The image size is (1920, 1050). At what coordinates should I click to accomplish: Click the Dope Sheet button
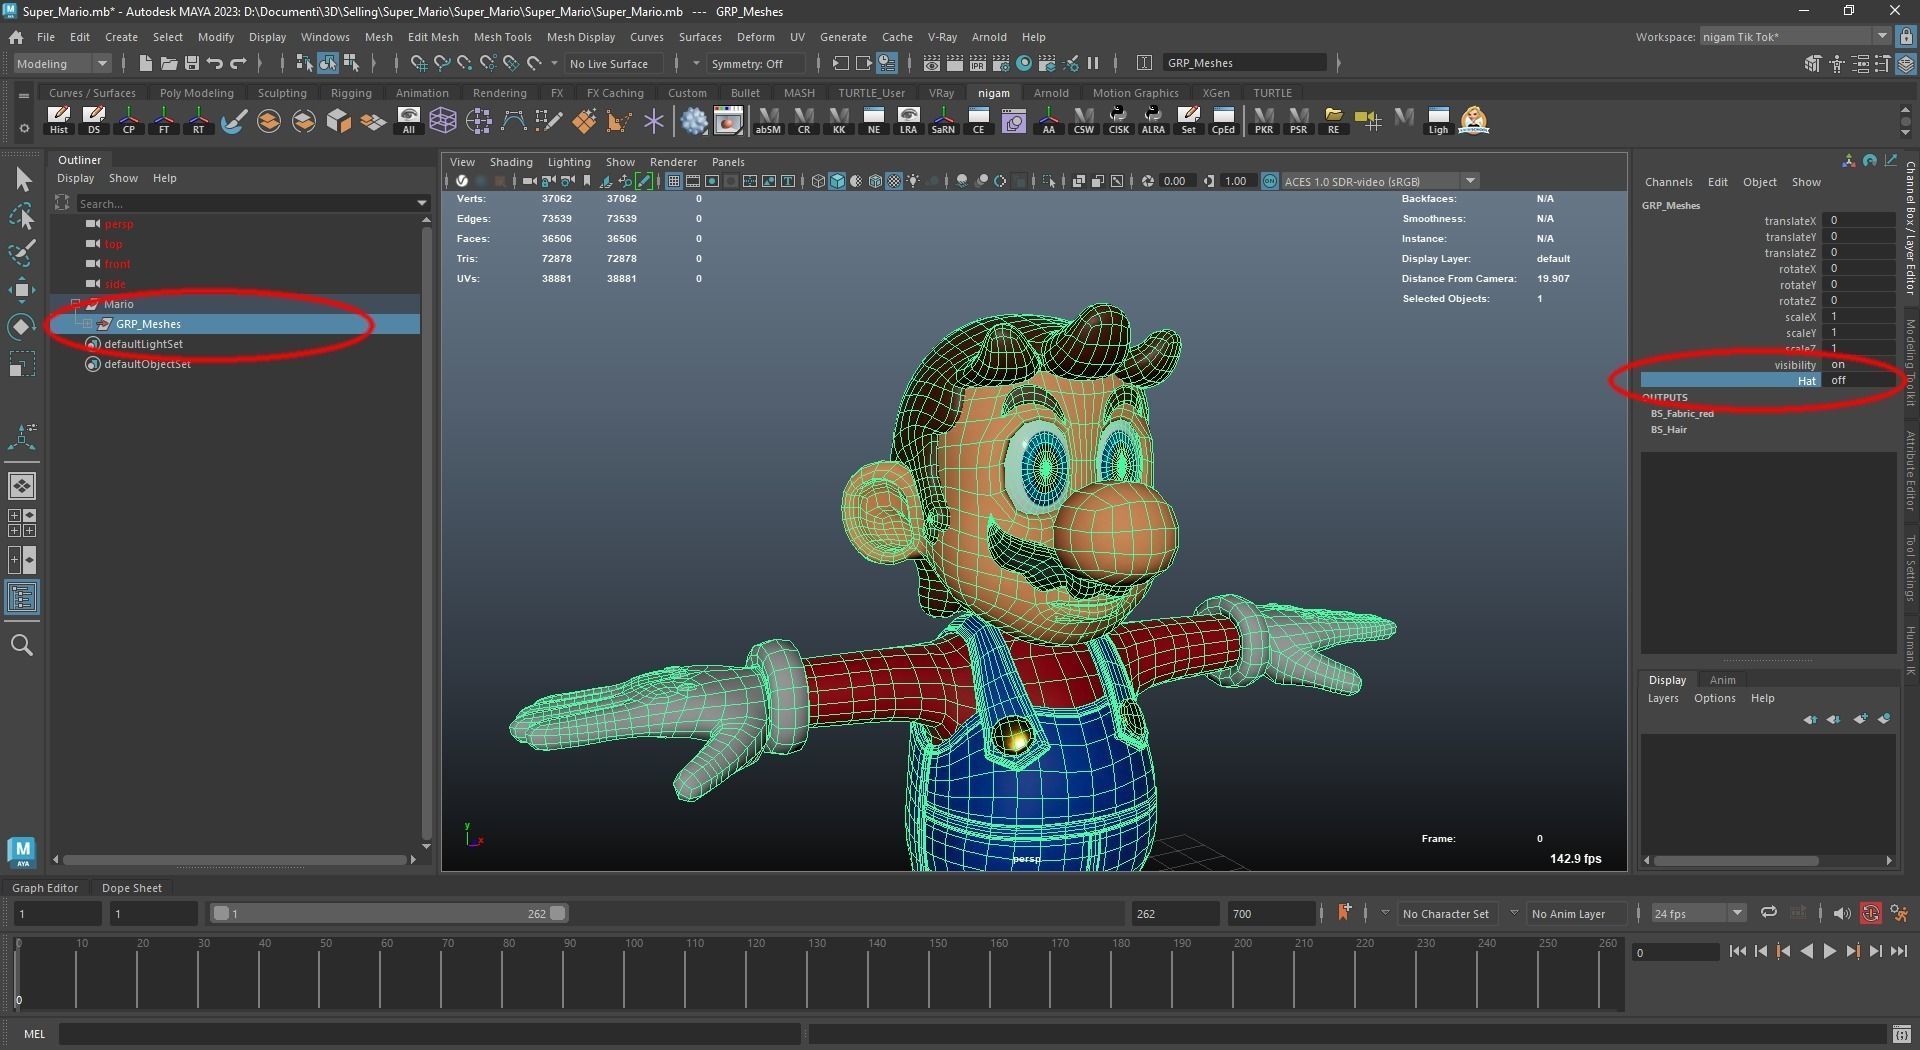coord(131,888)
